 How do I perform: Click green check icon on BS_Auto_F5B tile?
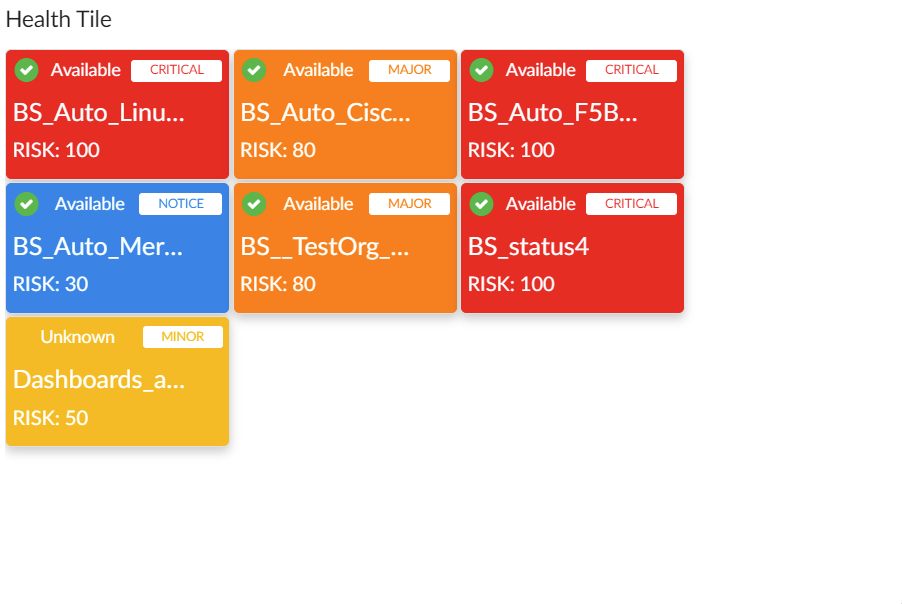[482, 70]
